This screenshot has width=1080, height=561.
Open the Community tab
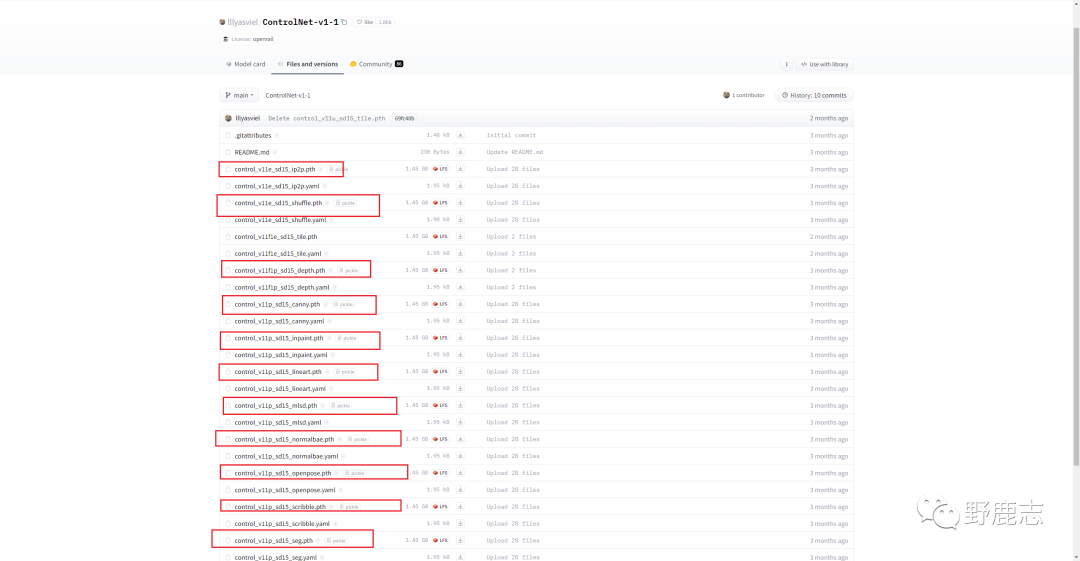[x=376, y=64]
